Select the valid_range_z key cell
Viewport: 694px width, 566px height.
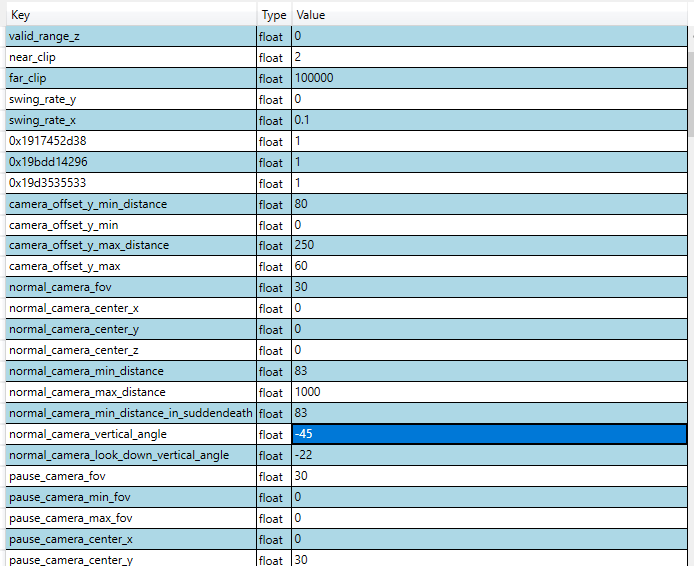pos(131,36)
